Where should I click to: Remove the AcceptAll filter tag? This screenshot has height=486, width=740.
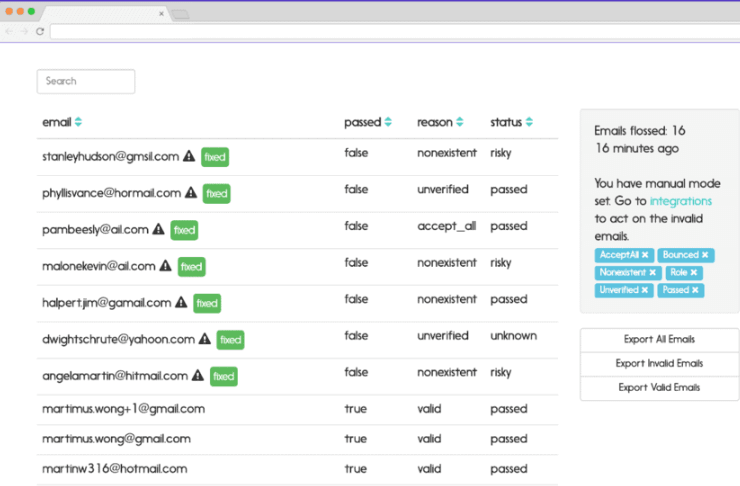(x=646, y=255)
